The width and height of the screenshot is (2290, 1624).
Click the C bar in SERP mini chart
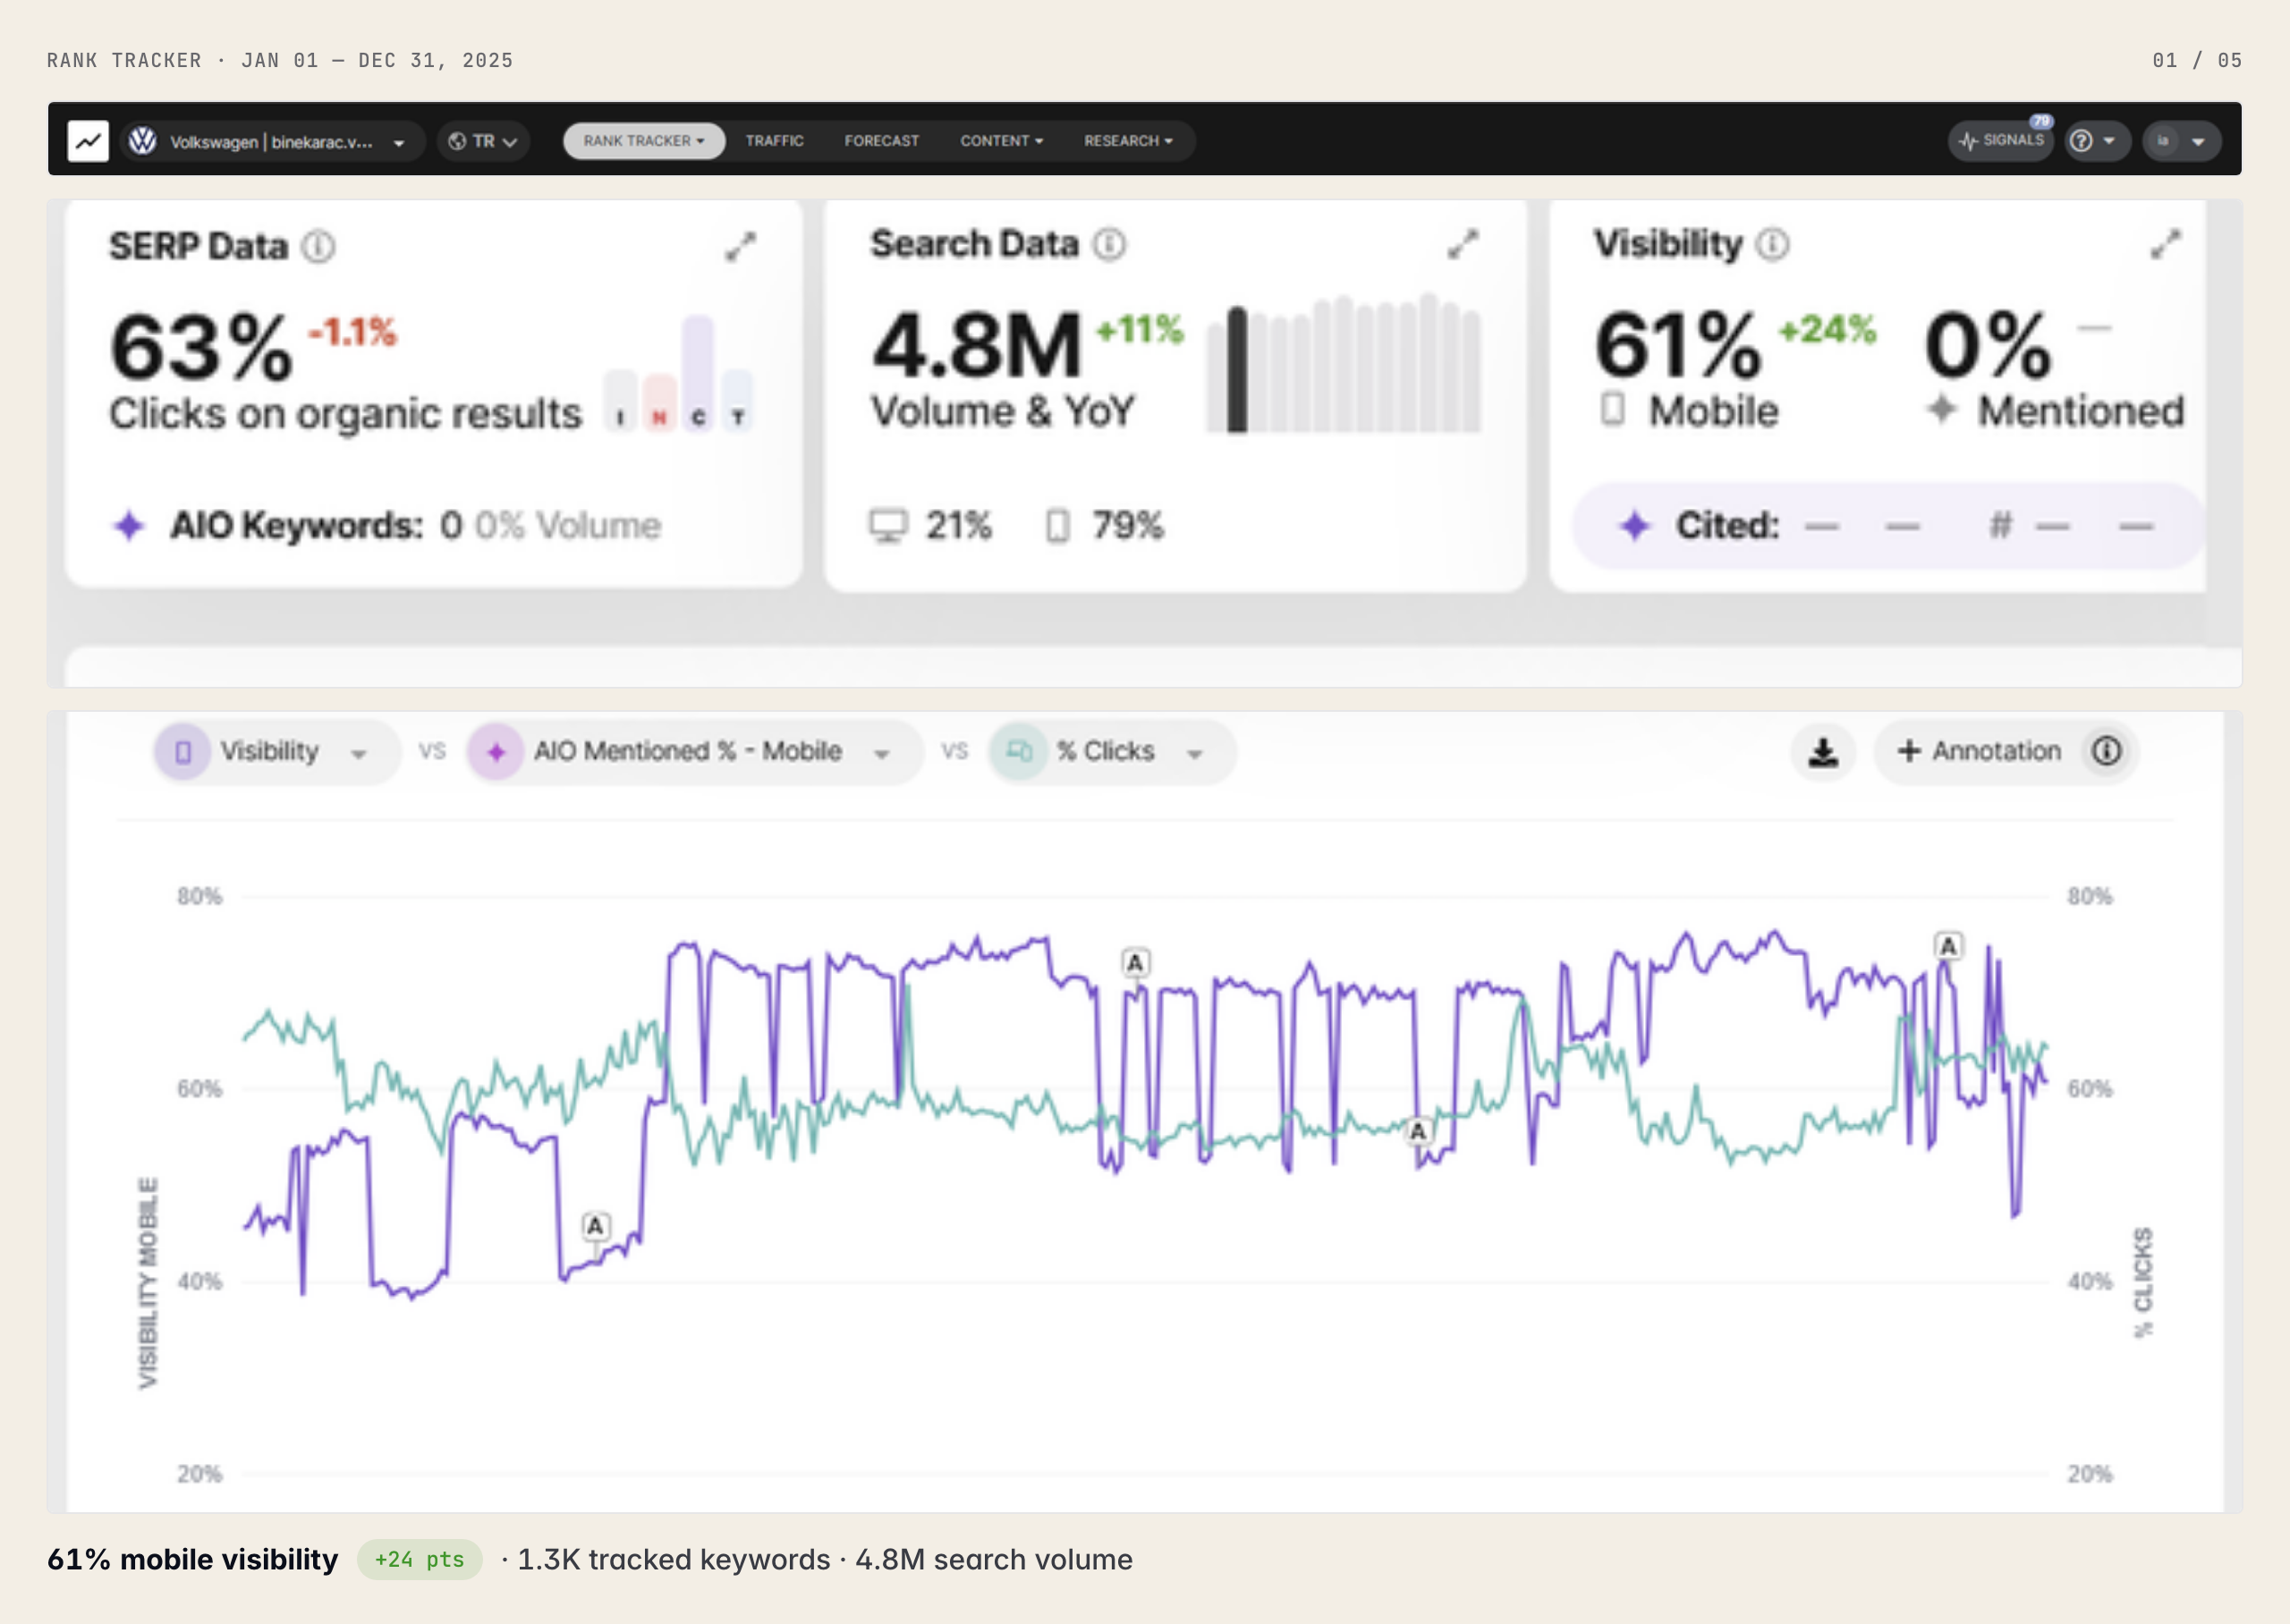[698, 373]
